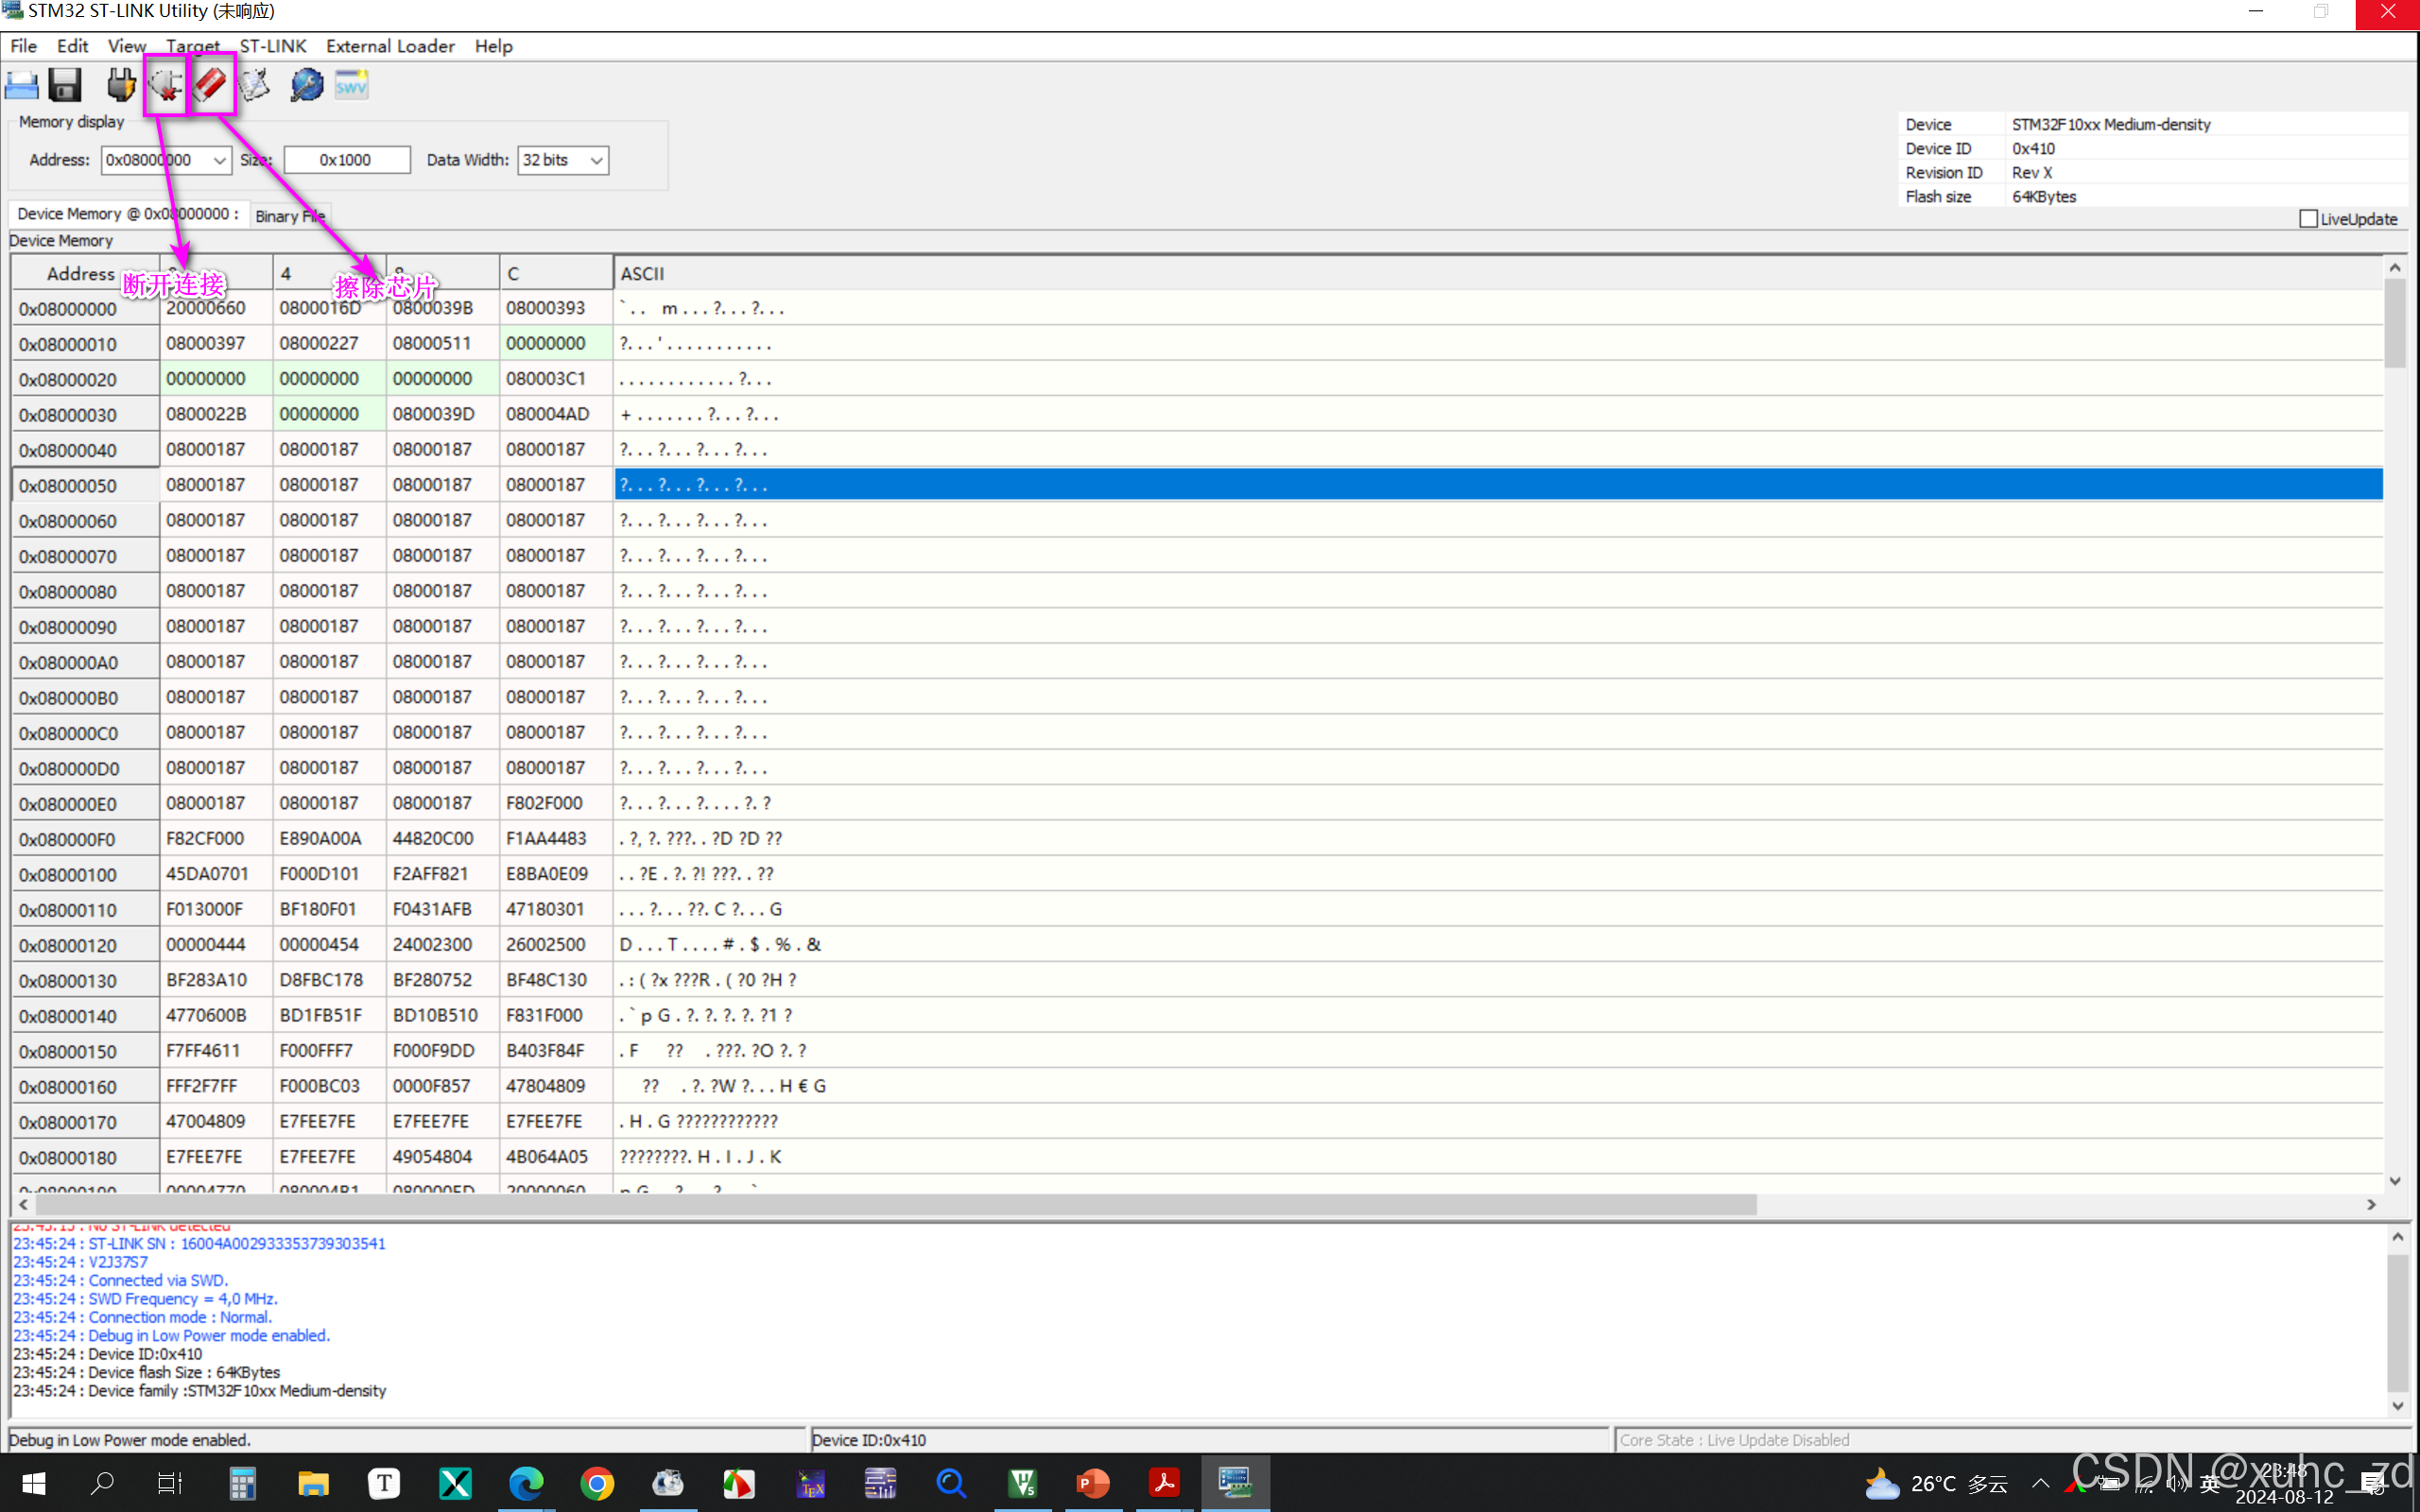This screenshot has width=2420, height=1512.
Task: Open File Explorer from the taskbar
Action: [313, 1483]
